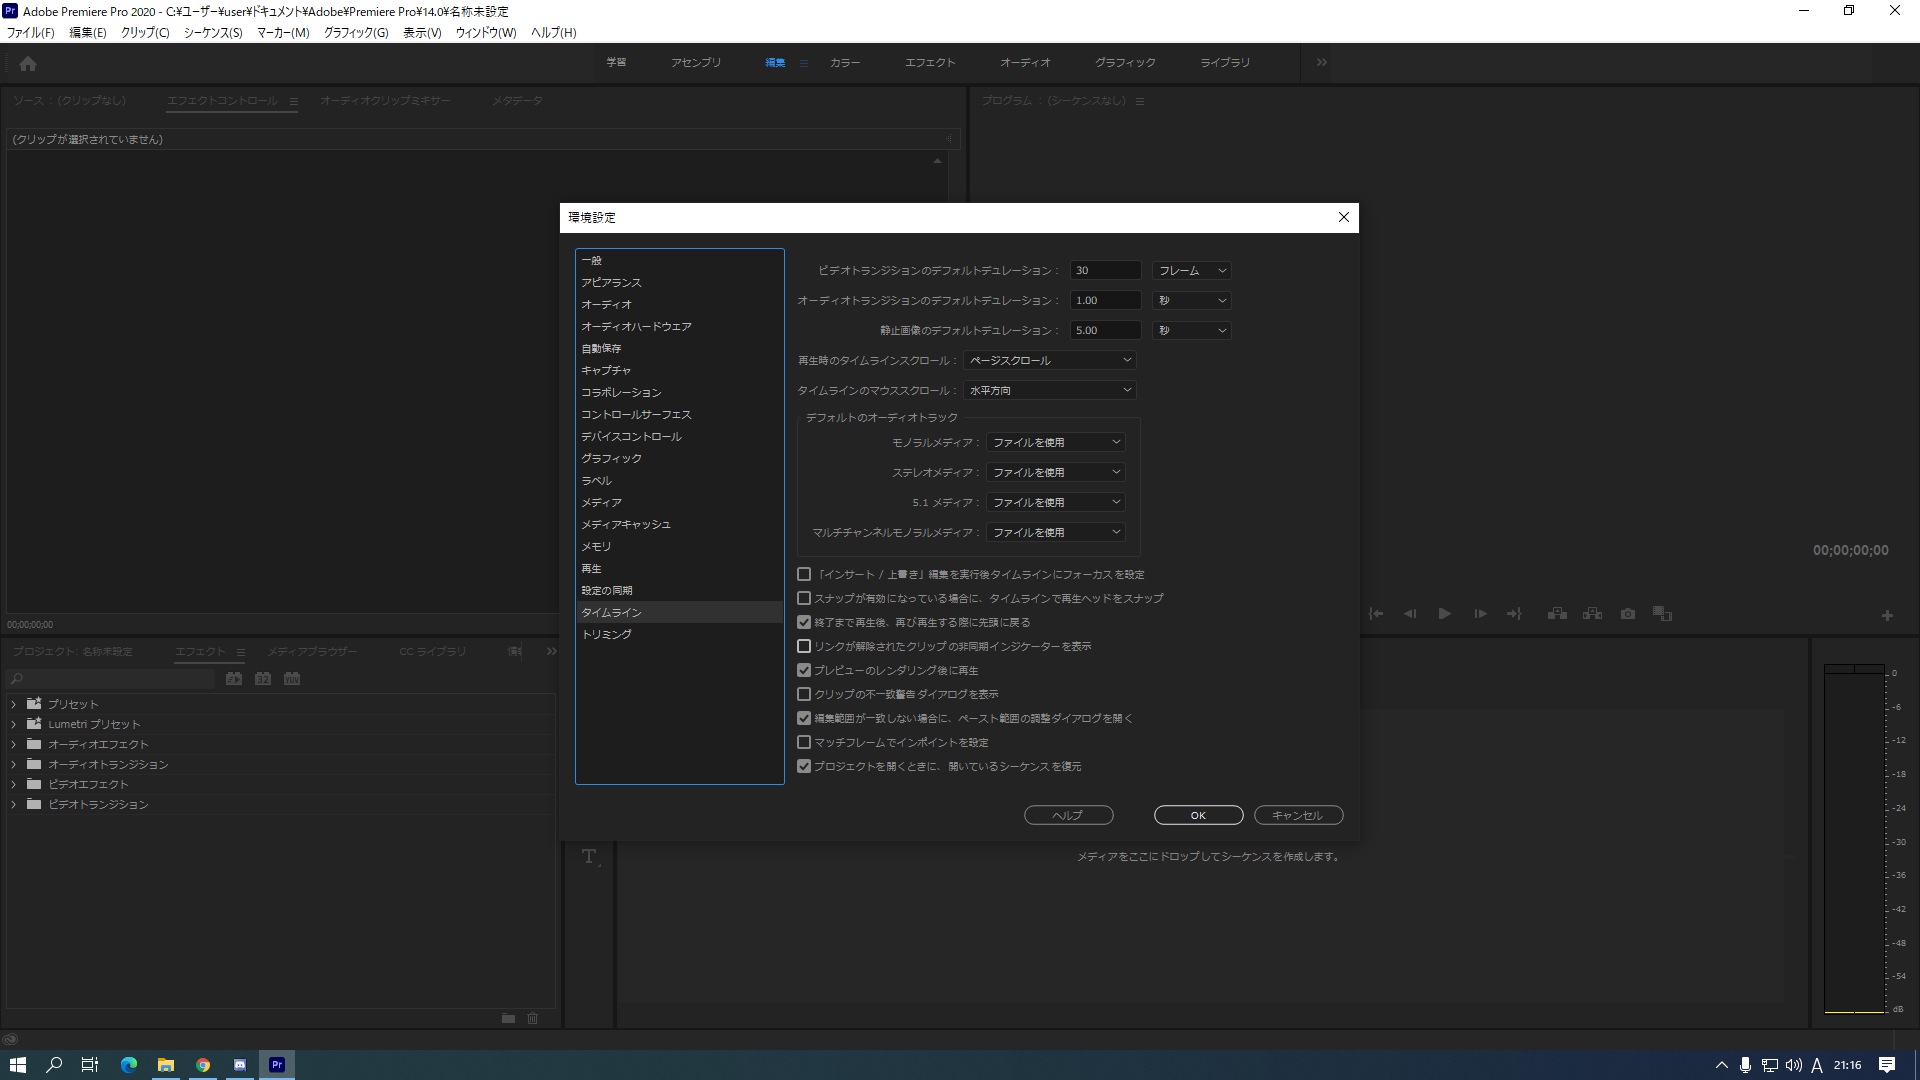Expand the Lumetri プリセット folder
The width and height of the screenshot is (1920, 1080).
click(x=14, y=724)
